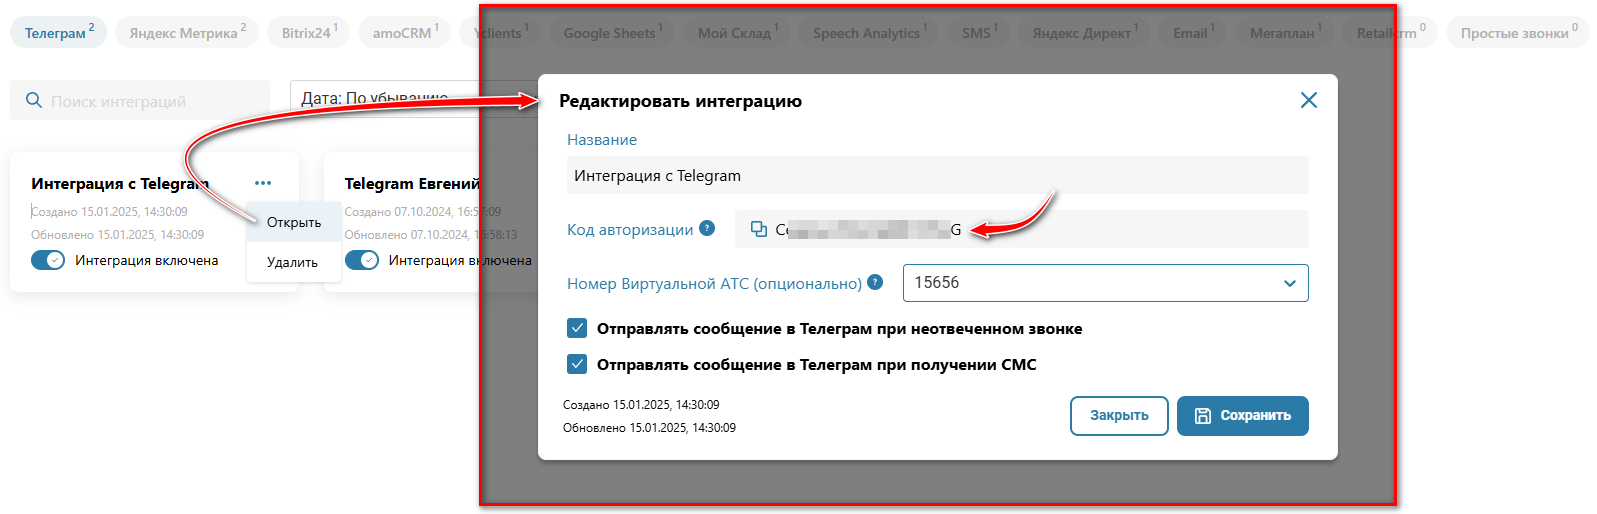Click search magnifier icon

pyautogui.click(x=33, y=101)
